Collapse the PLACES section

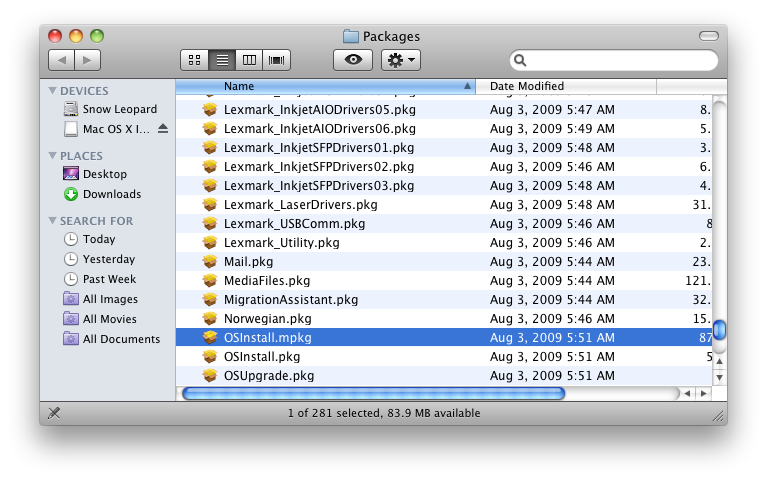[x=52, y=156]
